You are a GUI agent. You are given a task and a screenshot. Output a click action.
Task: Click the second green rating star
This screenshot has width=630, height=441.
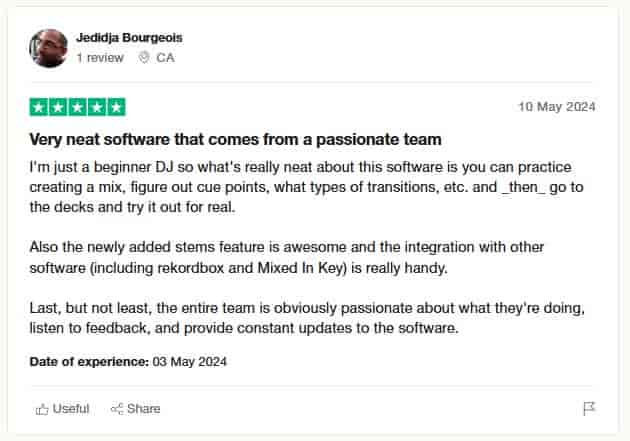pyautogui.click(x=59, y=107)
